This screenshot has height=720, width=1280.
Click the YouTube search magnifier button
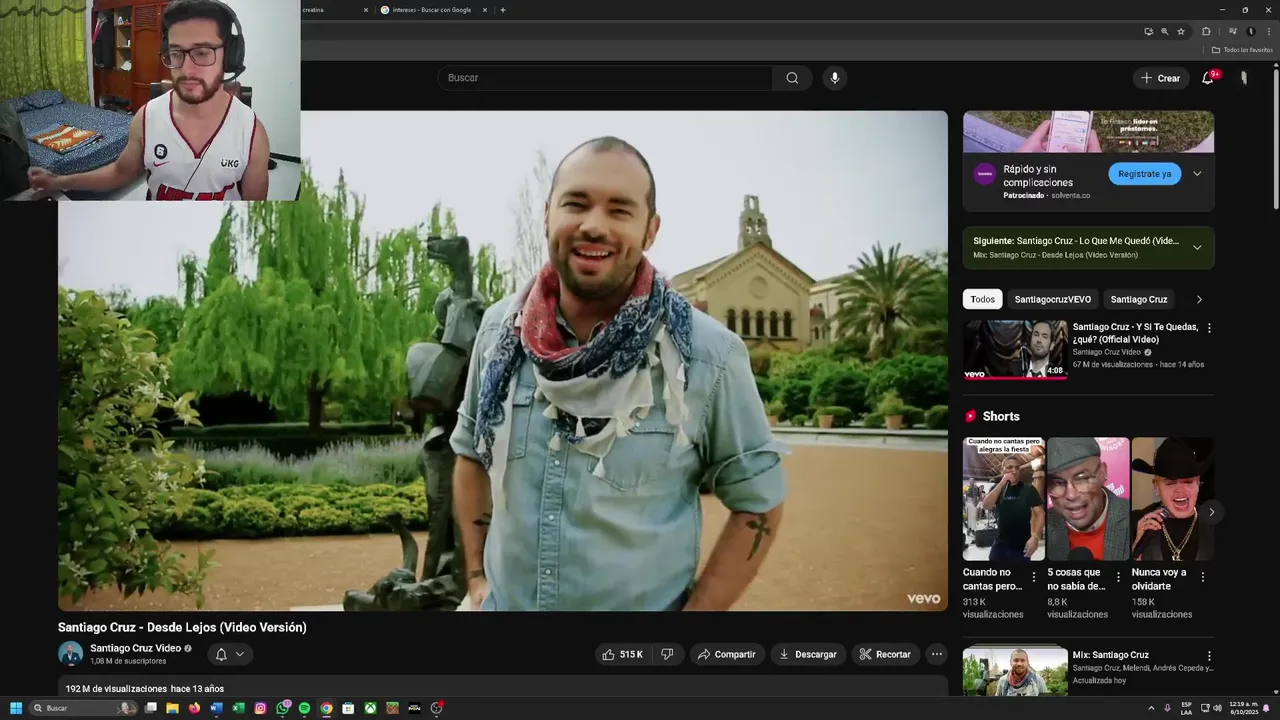(792, 78)
